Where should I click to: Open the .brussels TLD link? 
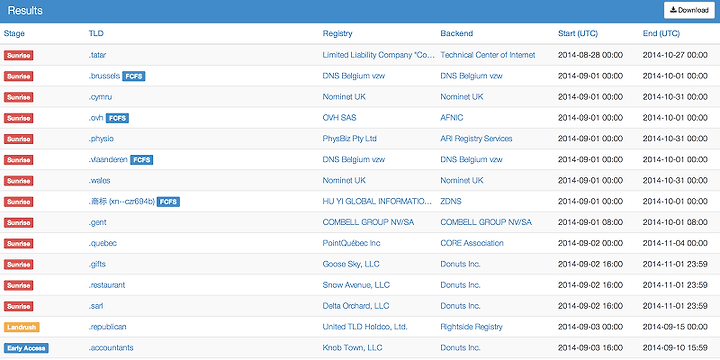point(104,76)
